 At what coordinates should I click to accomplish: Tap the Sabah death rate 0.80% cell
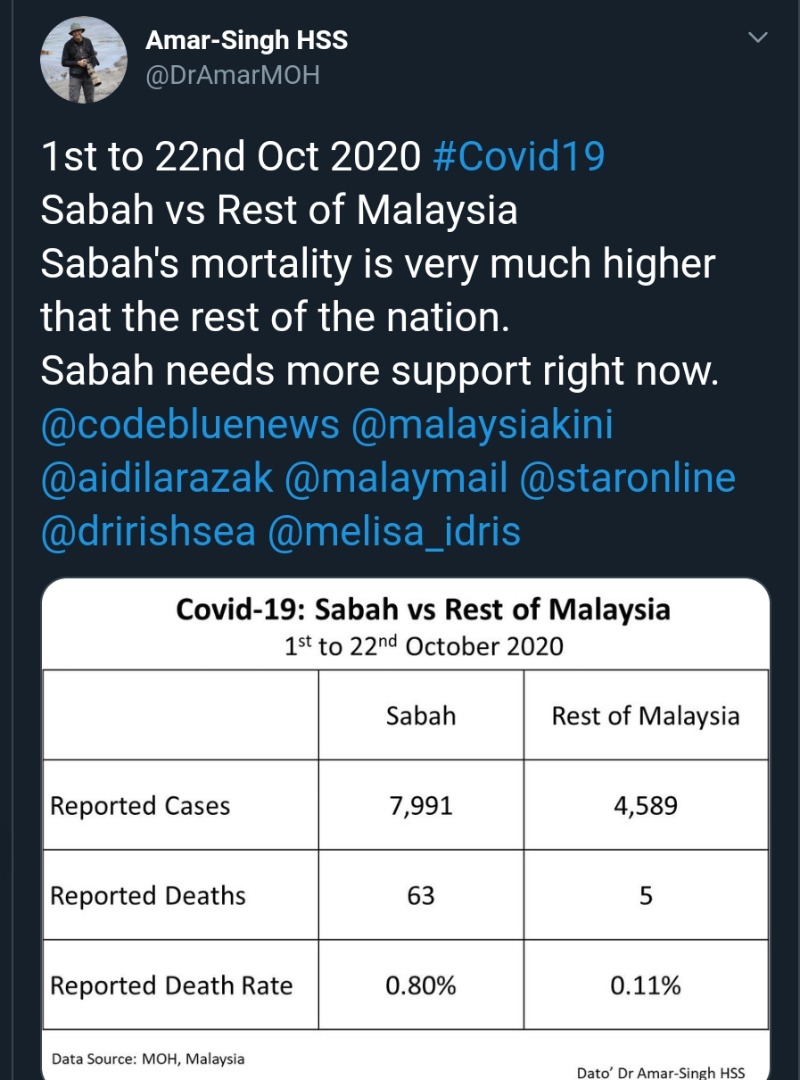click(421, 985)
